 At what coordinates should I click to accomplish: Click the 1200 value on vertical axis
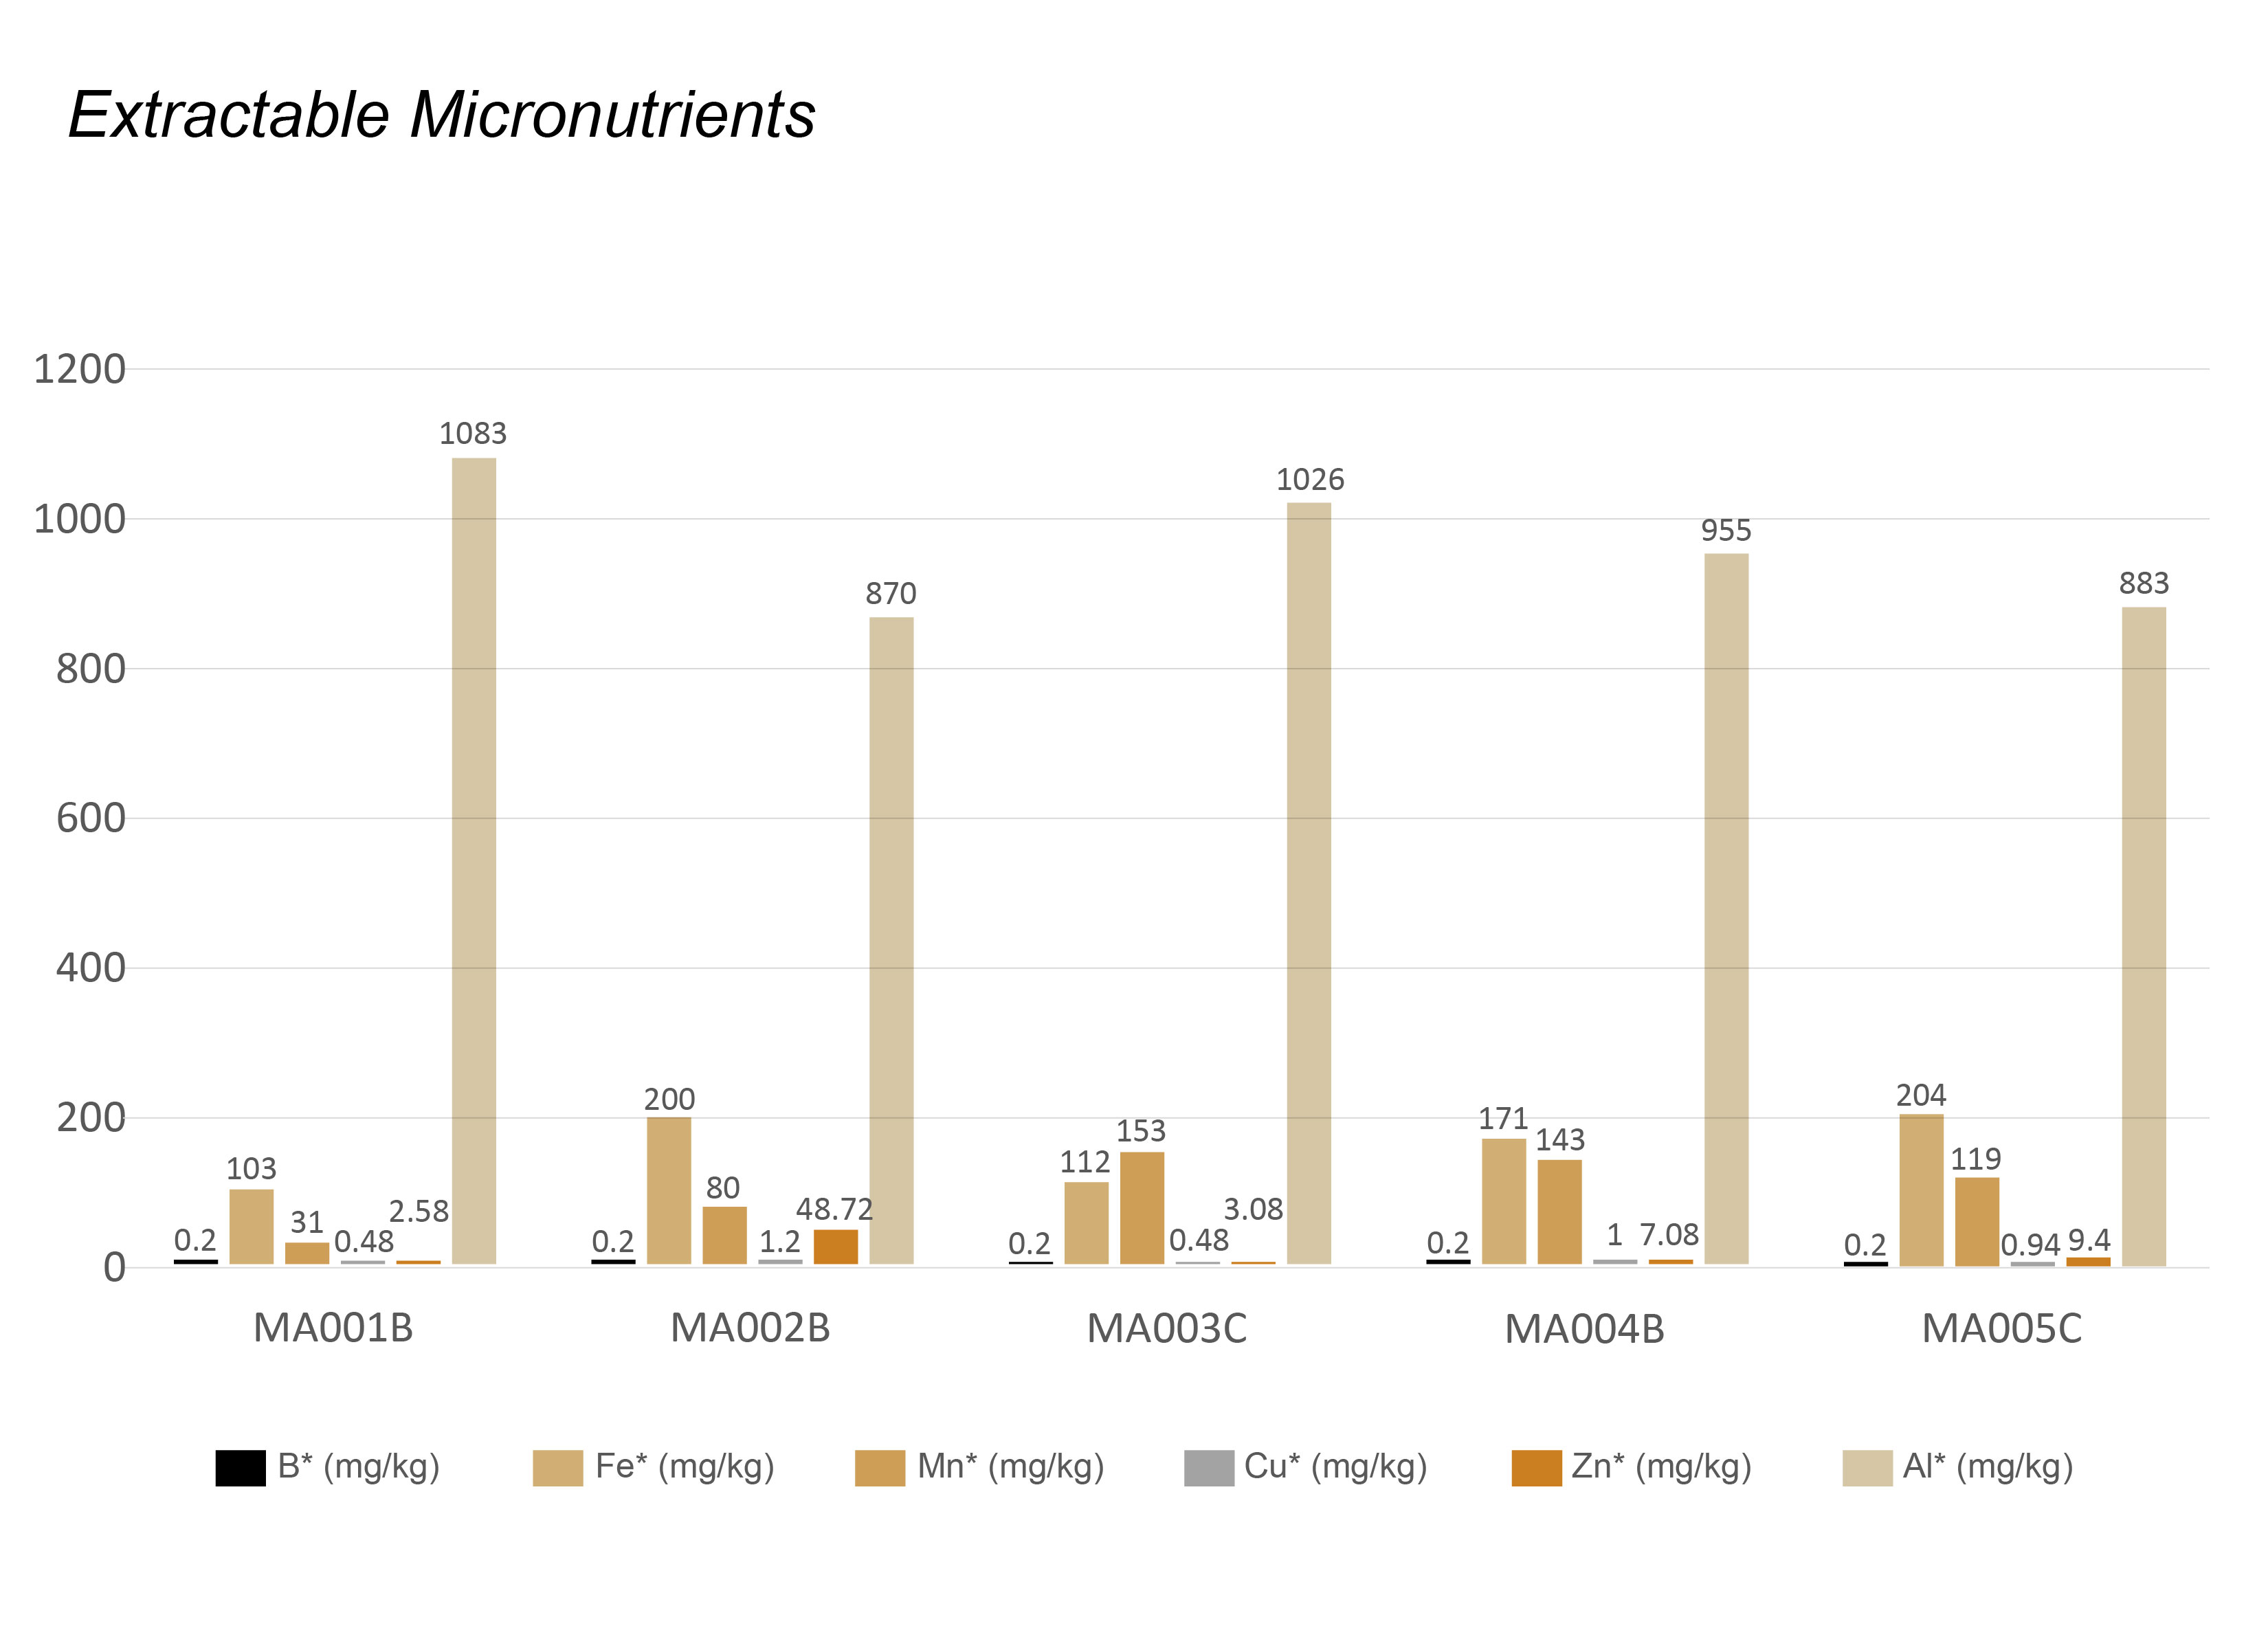(80, 370)
